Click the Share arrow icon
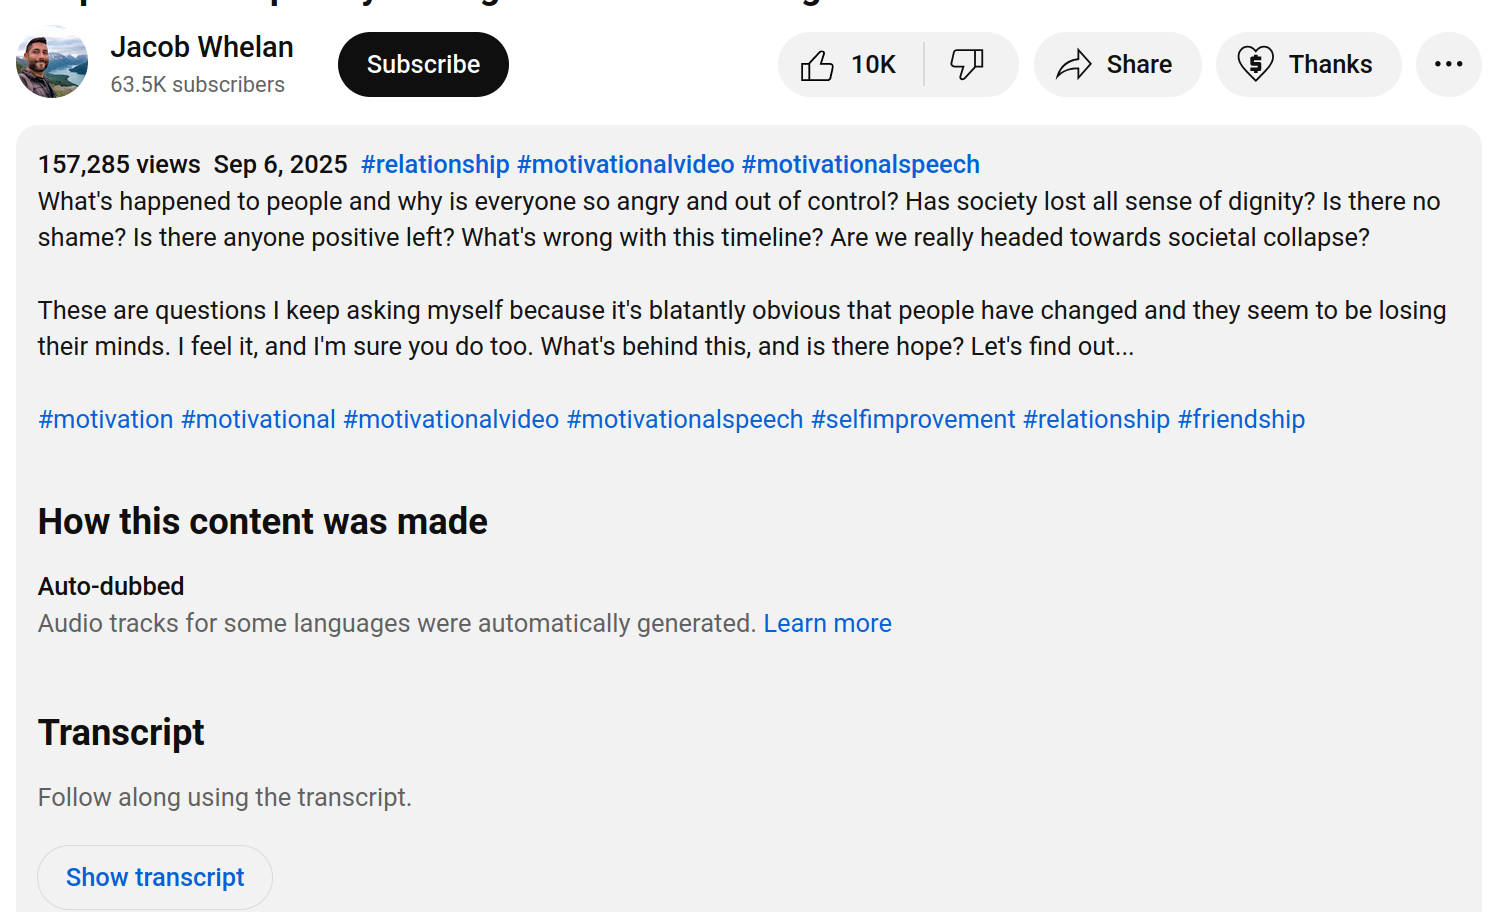 tap(1074, 65)
